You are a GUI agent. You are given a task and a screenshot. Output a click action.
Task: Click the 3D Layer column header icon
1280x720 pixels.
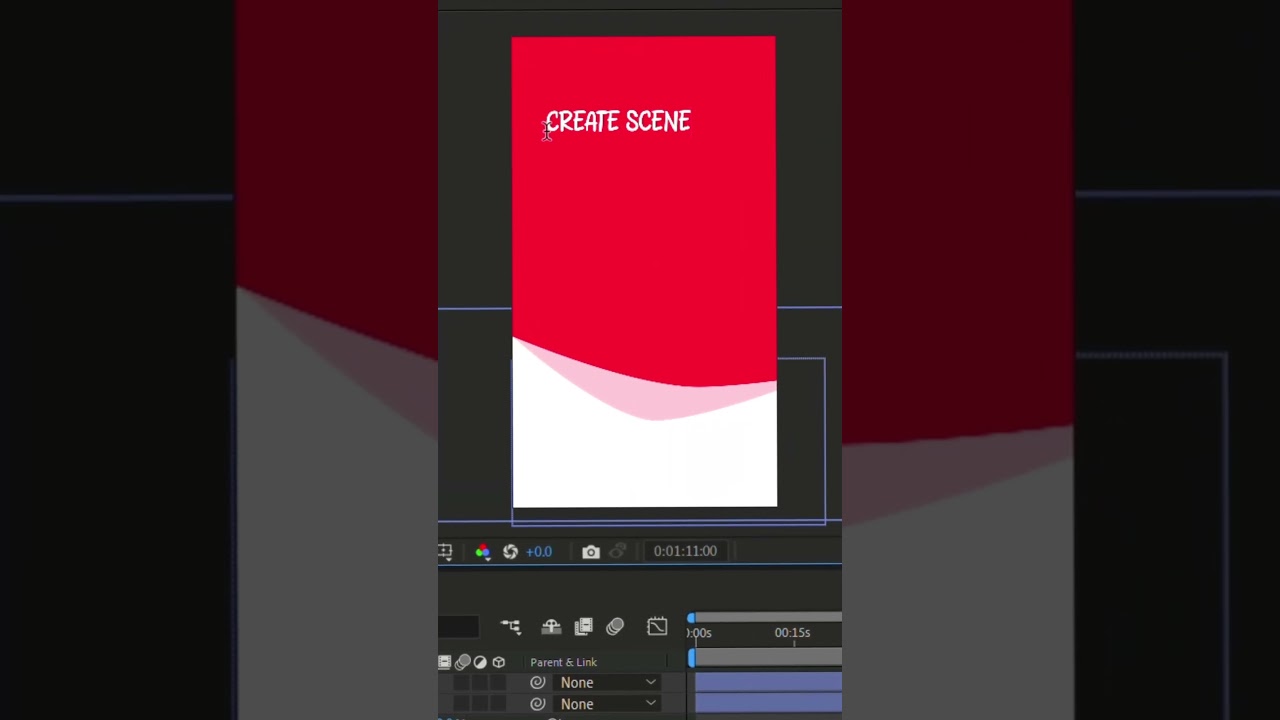point(499,662)
